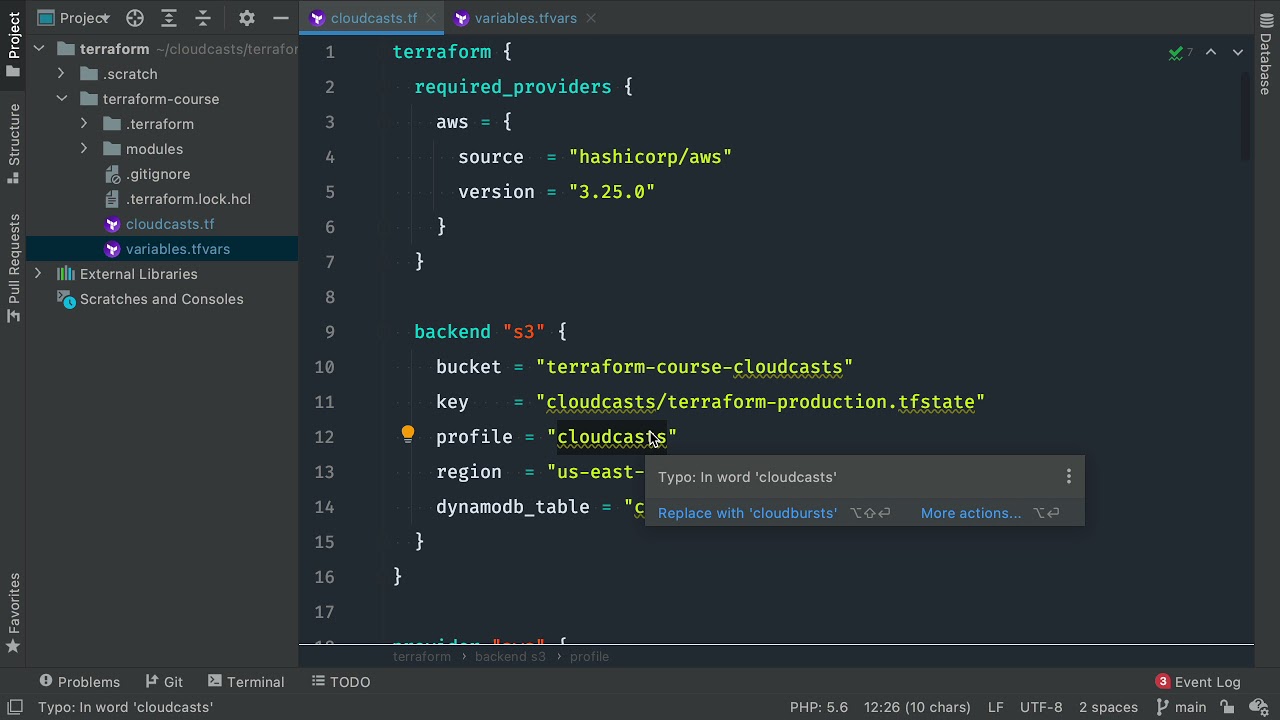Switch to the cloudcasts.tf editor tab
This screenshot has height=720, width=1280.
pos(374,18)
